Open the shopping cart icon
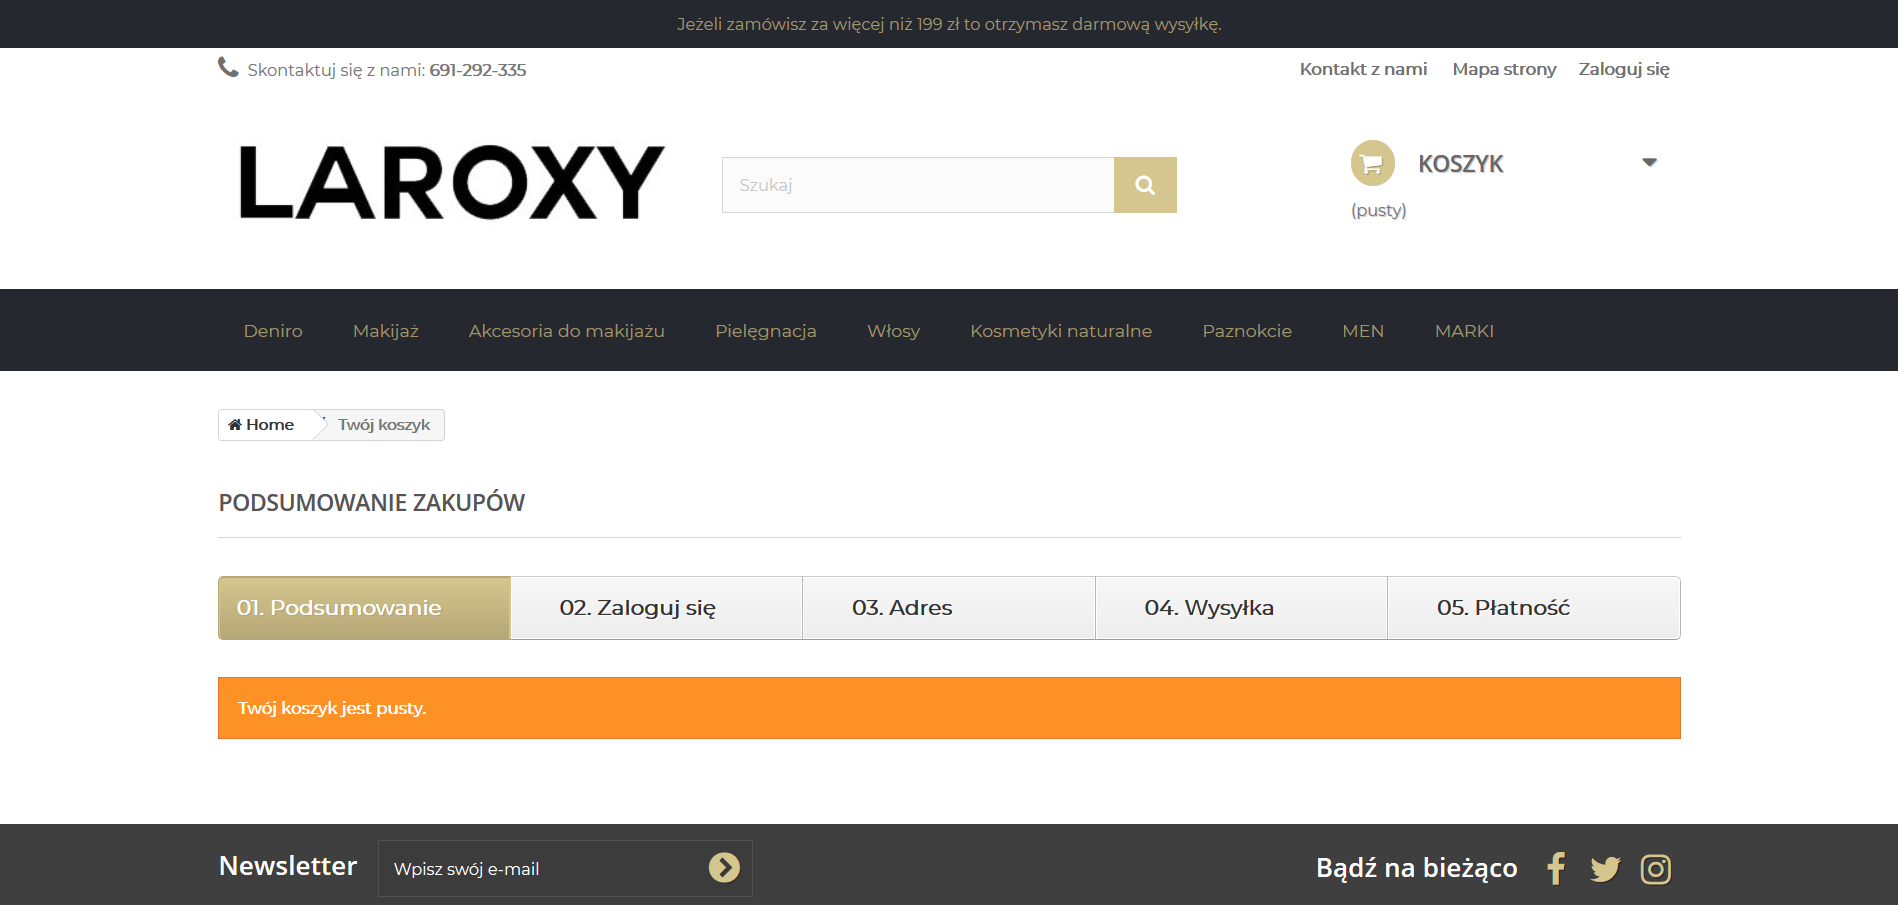Image resolution: width=1898 pixels, height=905 pixels. [1372, 163]
